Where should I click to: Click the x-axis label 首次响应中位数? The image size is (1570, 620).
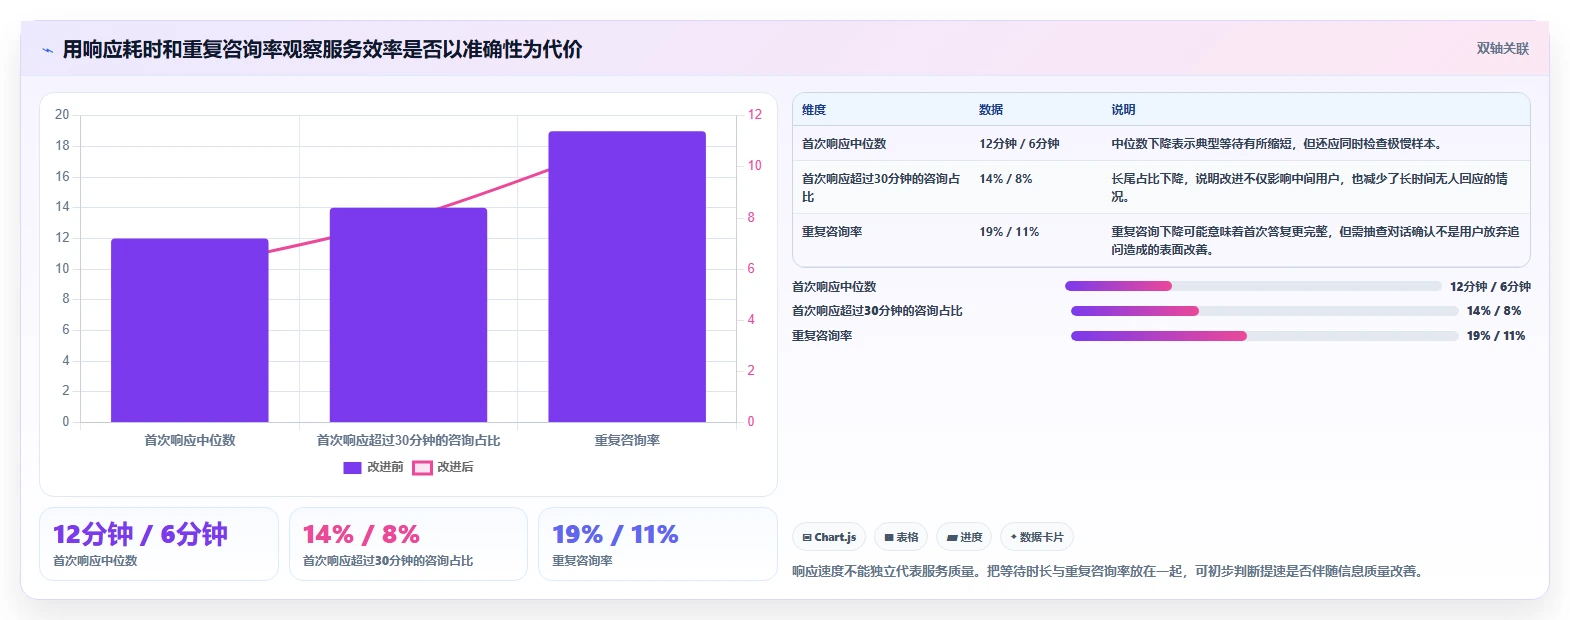point(190,440)
